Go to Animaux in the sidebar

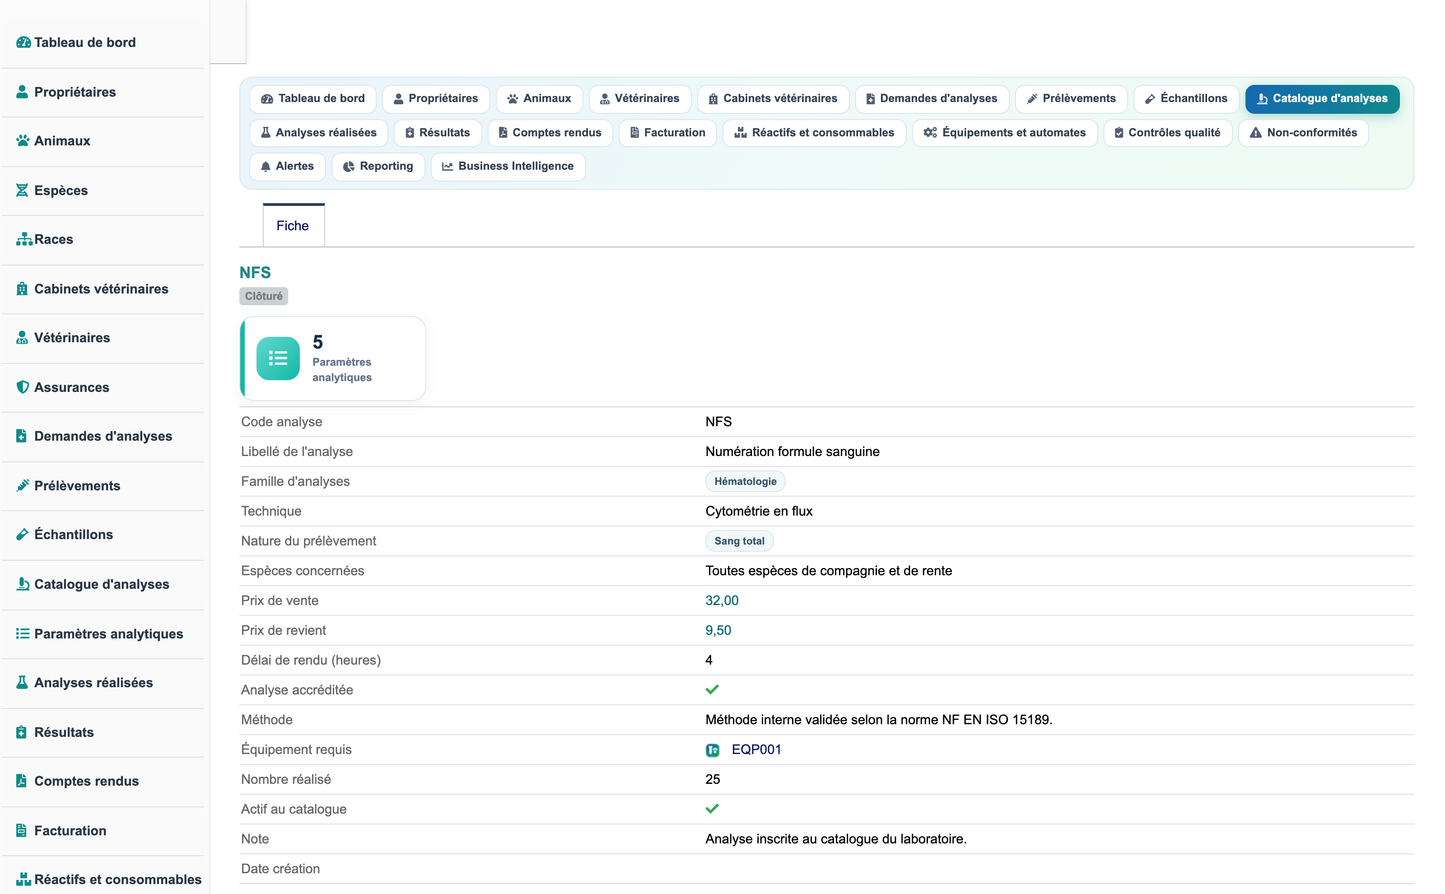pyautogui.click(x=53, y=141)
